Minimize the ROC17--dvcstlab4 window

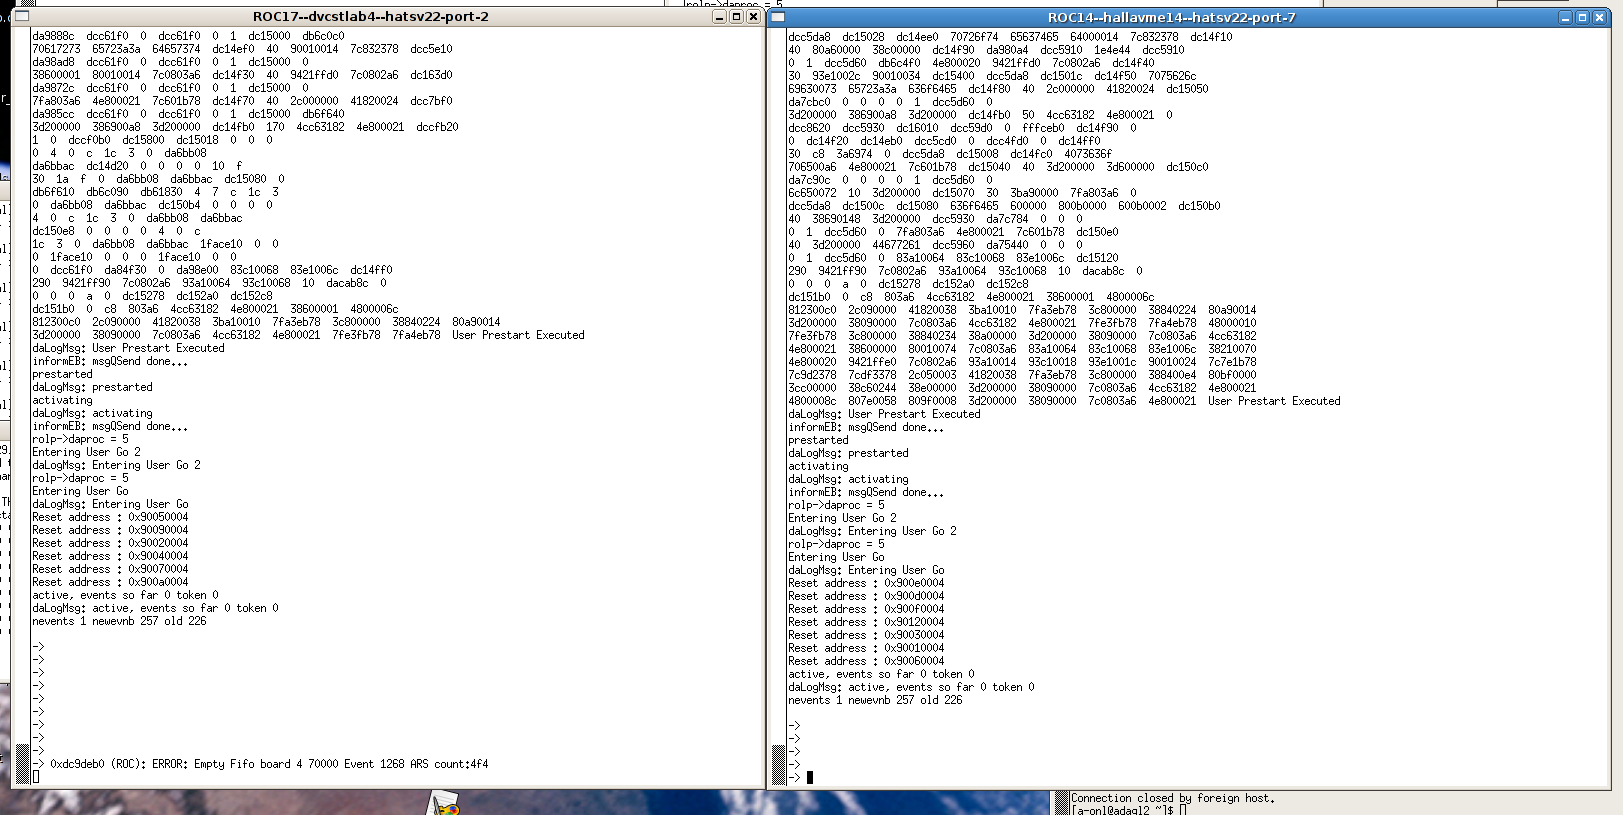[x=720, y=17]
